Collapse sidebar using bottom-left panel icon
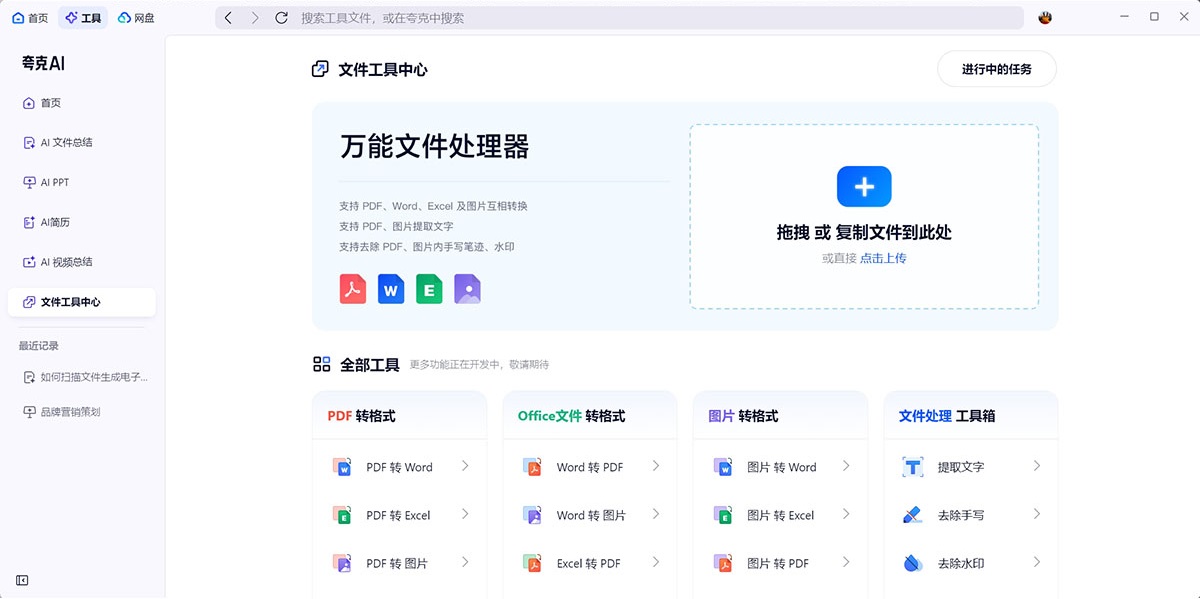Screen dimensions: 1200x599 point(22,580)
